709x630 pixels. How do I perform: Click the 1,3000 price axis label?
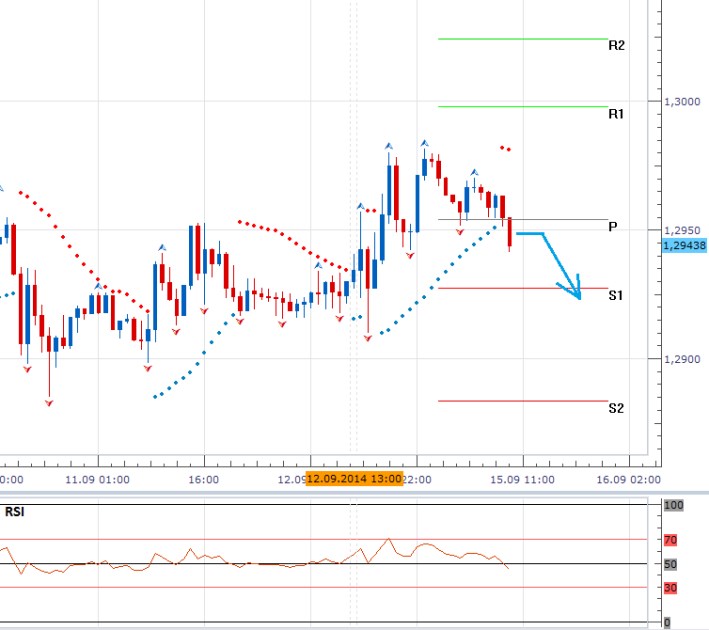[x=682, y=102]
